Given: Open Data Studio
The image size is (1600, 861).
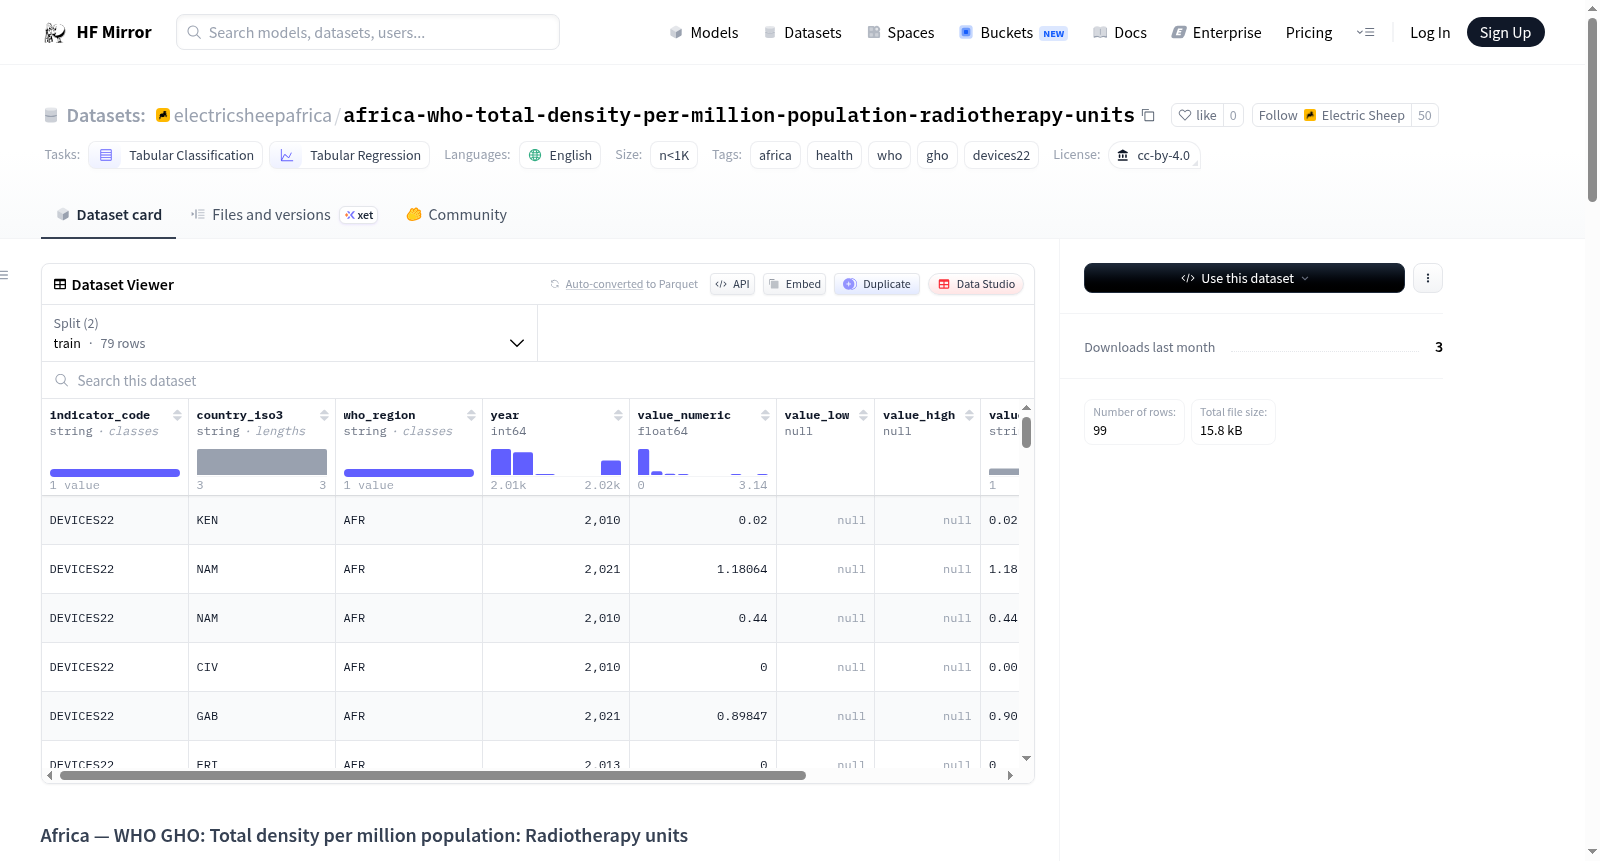Looking at the screenshot, I should tap(976, 284).
